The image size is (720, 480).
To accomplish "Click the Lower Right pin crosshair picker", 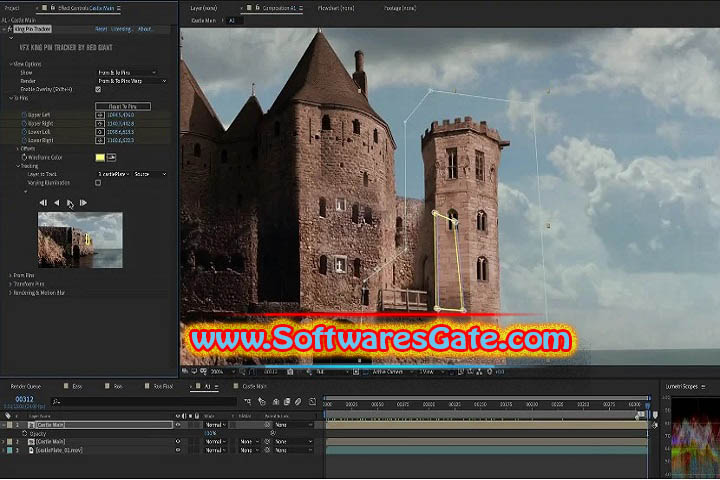I will (x=100, y=140).
